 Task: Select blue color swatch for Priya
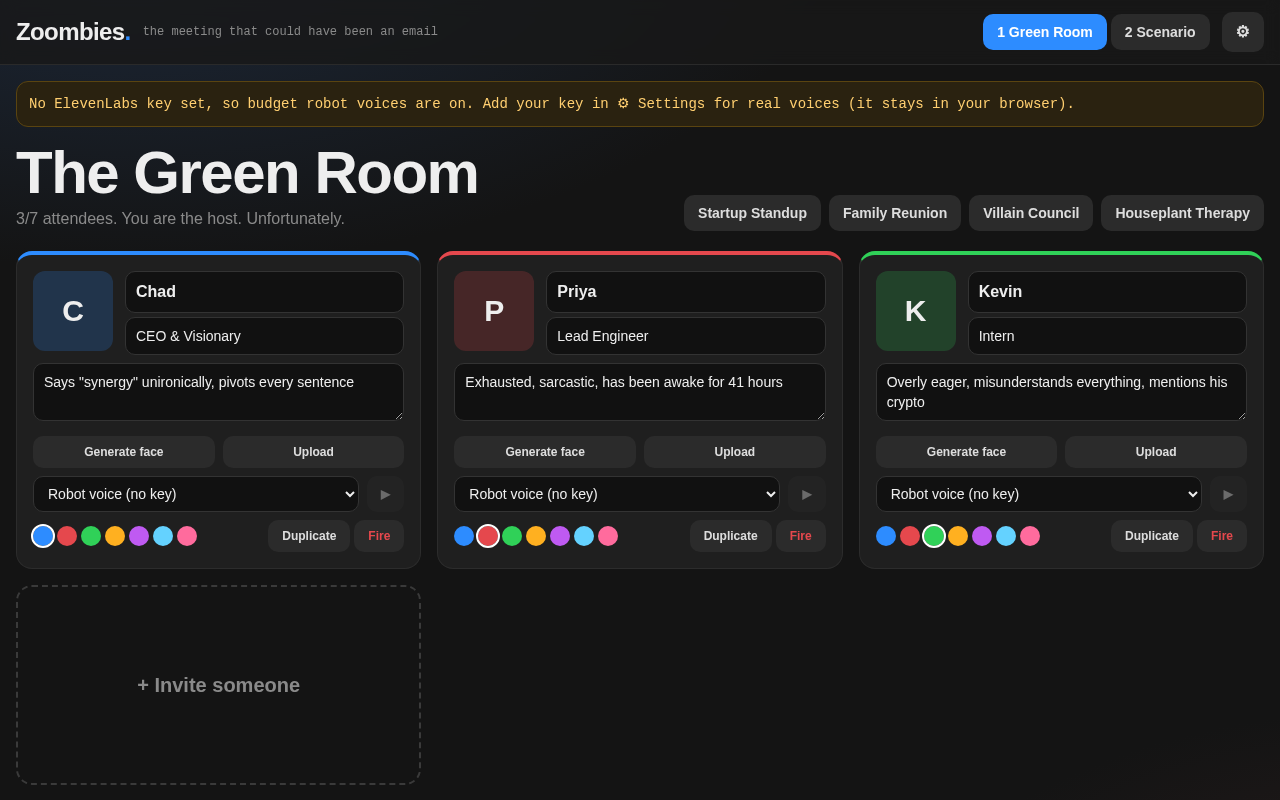point(464,536)
